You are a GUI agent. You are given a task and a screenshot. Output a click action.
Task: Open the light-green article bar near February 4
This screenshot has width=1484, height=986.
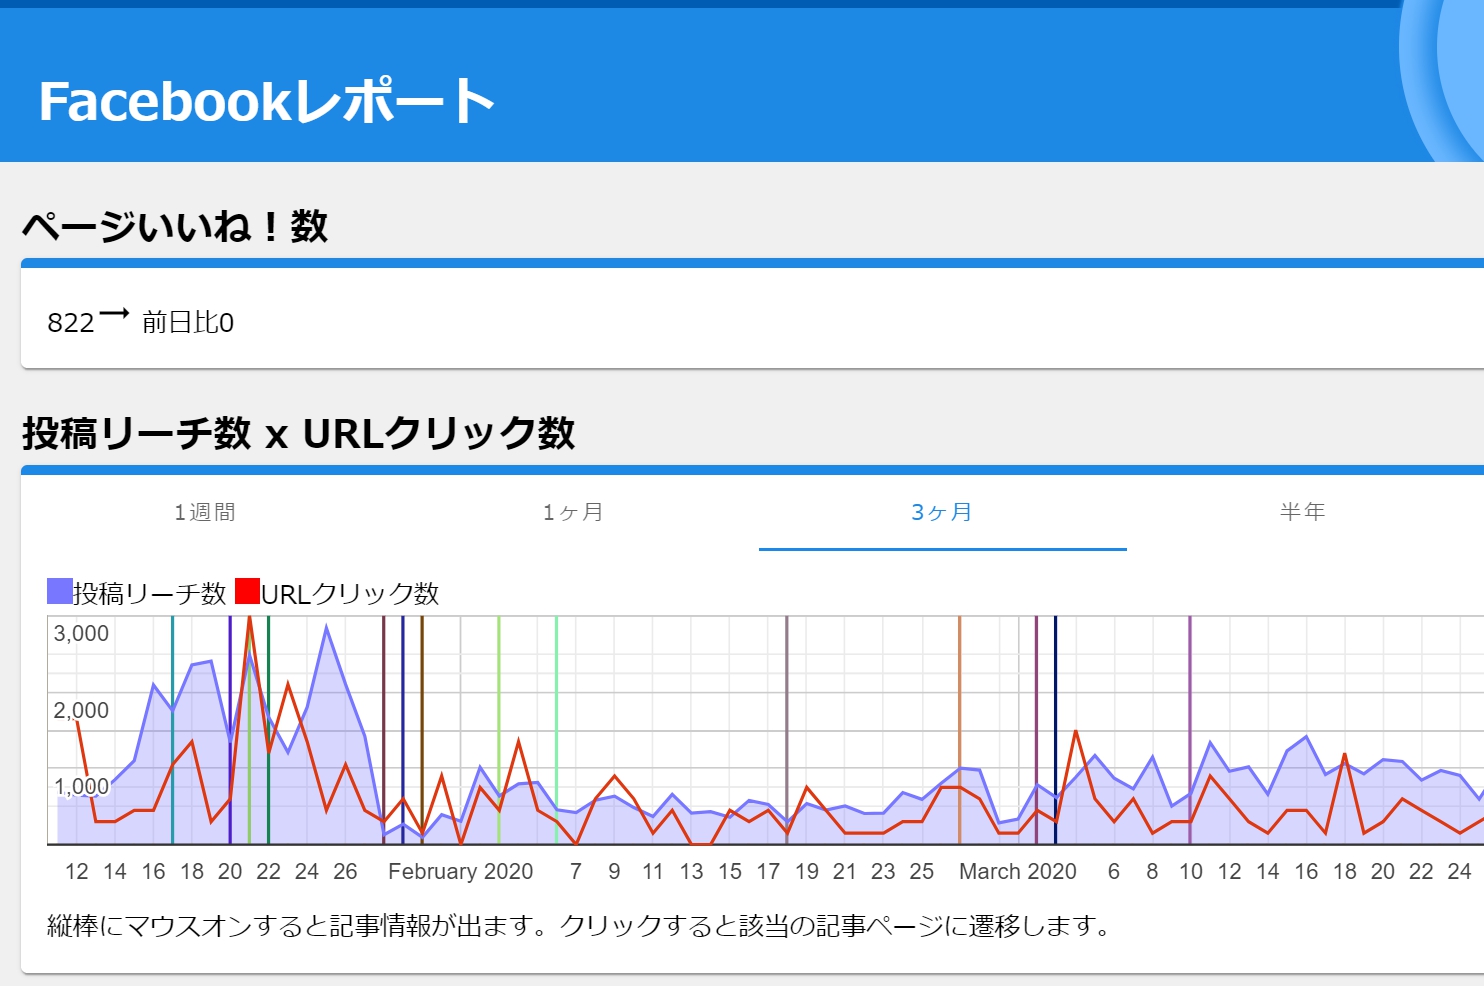pos(500,730)
